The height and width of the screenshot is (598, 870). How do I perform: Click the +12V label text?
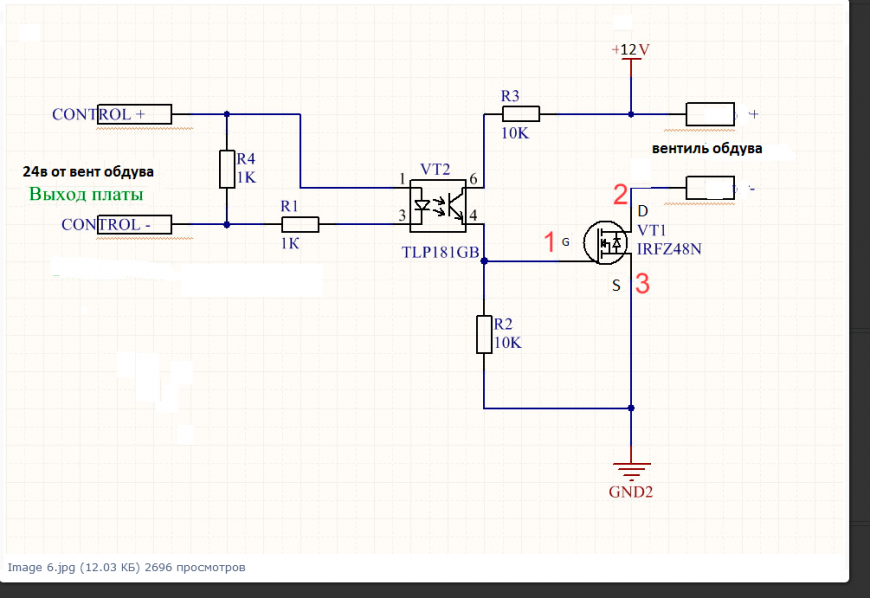[x=630, y=50]
